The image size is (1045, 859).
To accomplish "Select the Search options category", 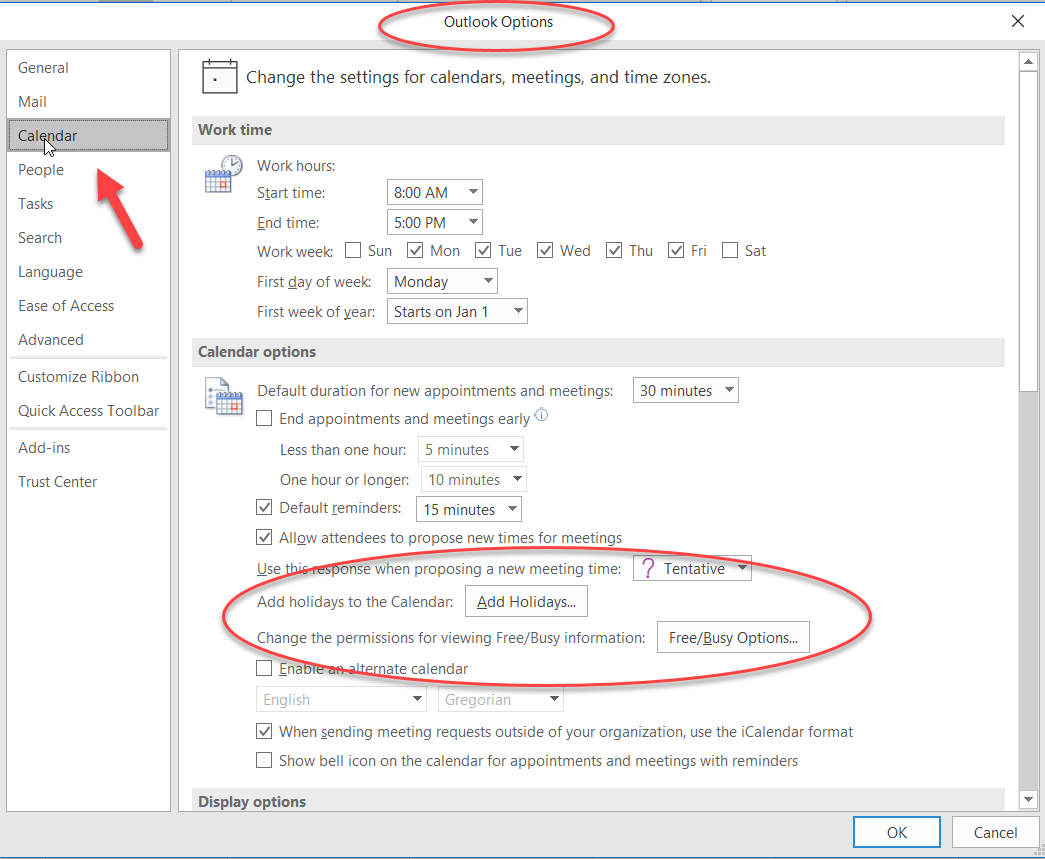I will [88, 238].
